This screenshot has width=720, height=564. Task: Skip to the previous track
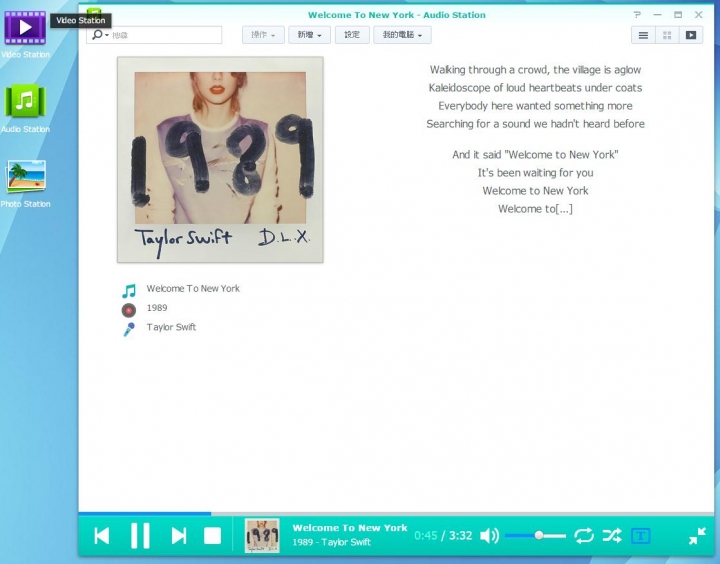tap(101, 536)
